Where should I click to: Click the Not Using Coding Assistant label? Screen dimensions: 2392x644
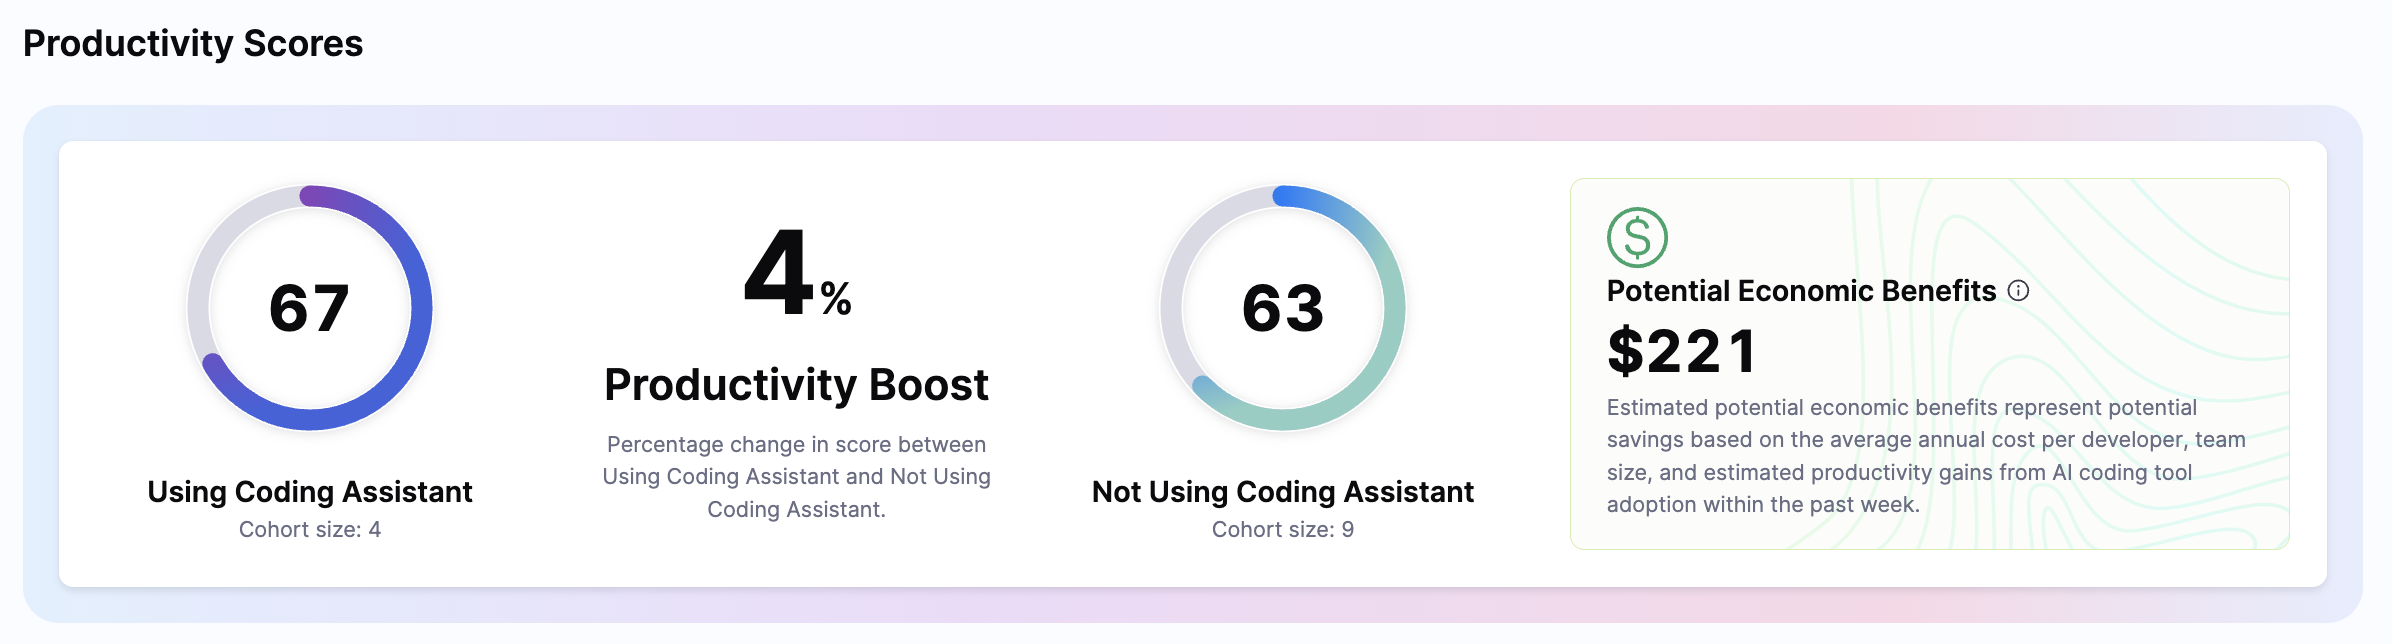coord(1283,492)
